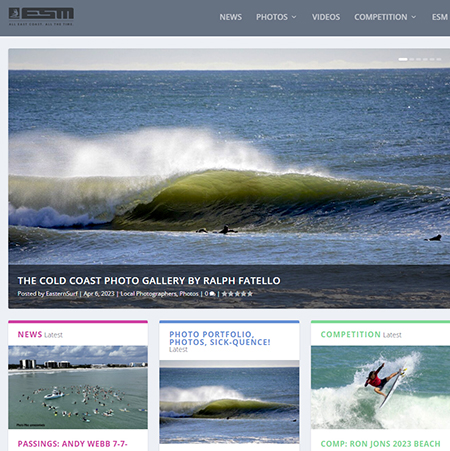Open Comp: Ron Jons 2023 Beach article
Image resolution: width=450 pixels, height=451 pixels.
[380, 444]
